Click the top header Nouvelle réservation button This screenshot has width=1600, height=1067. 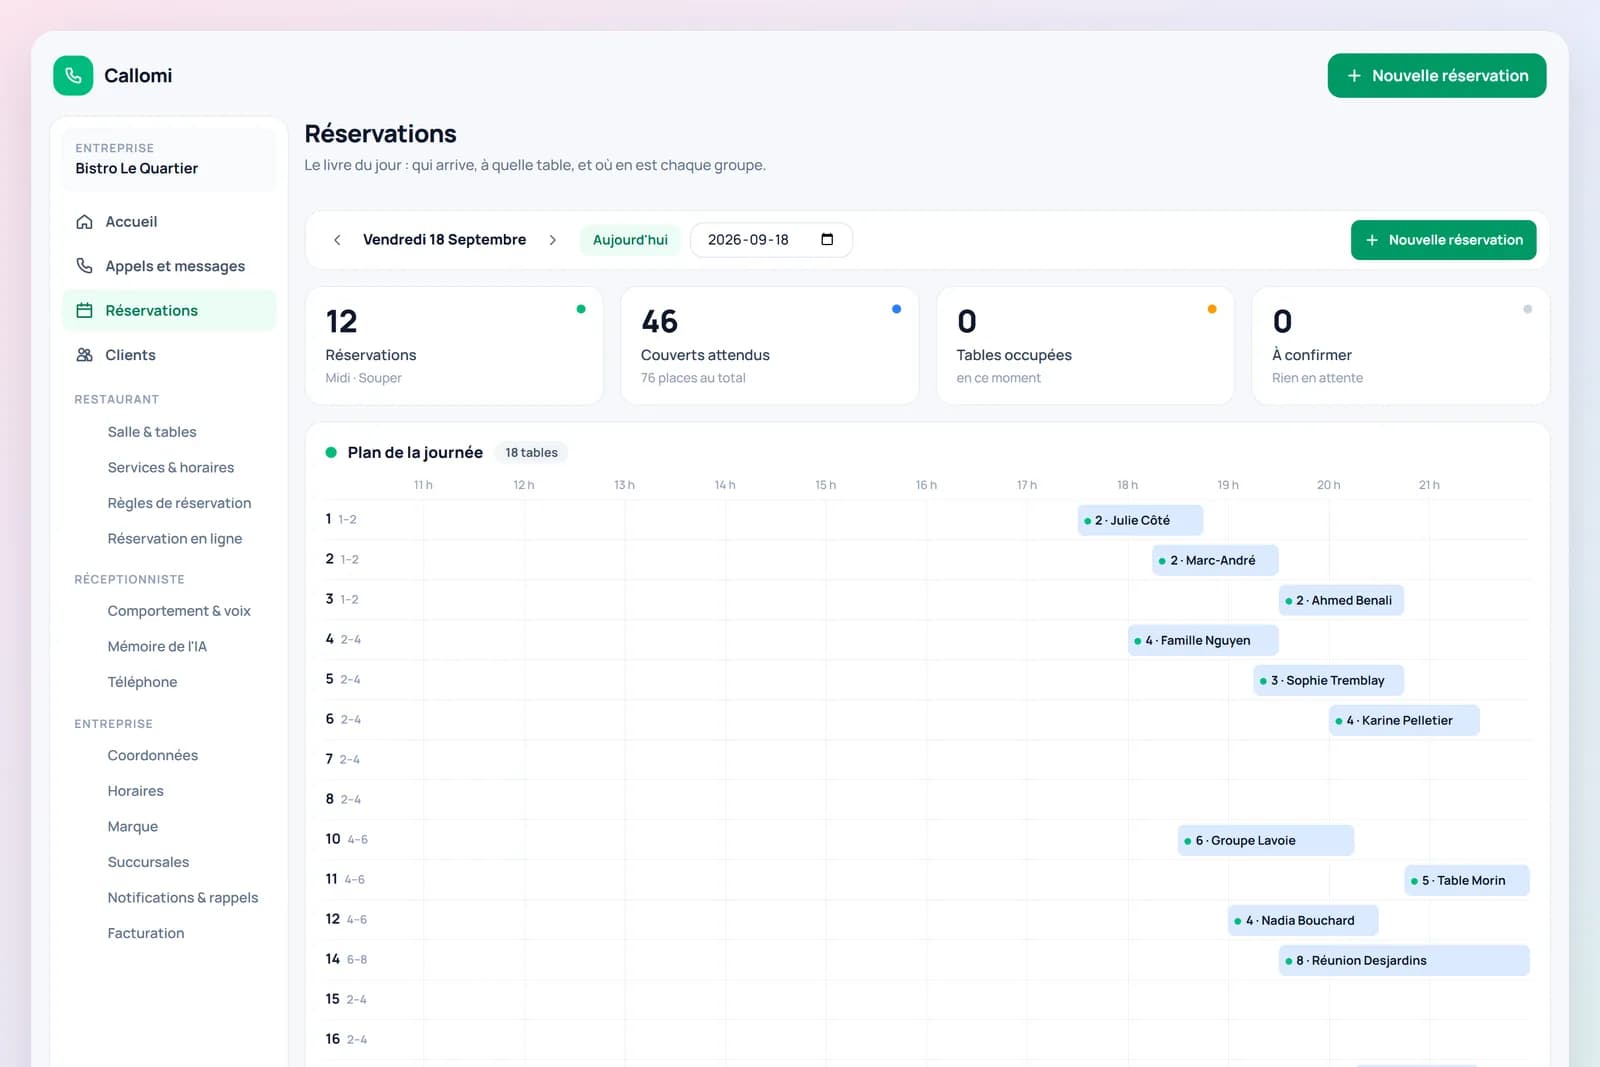coord(1437,76)
